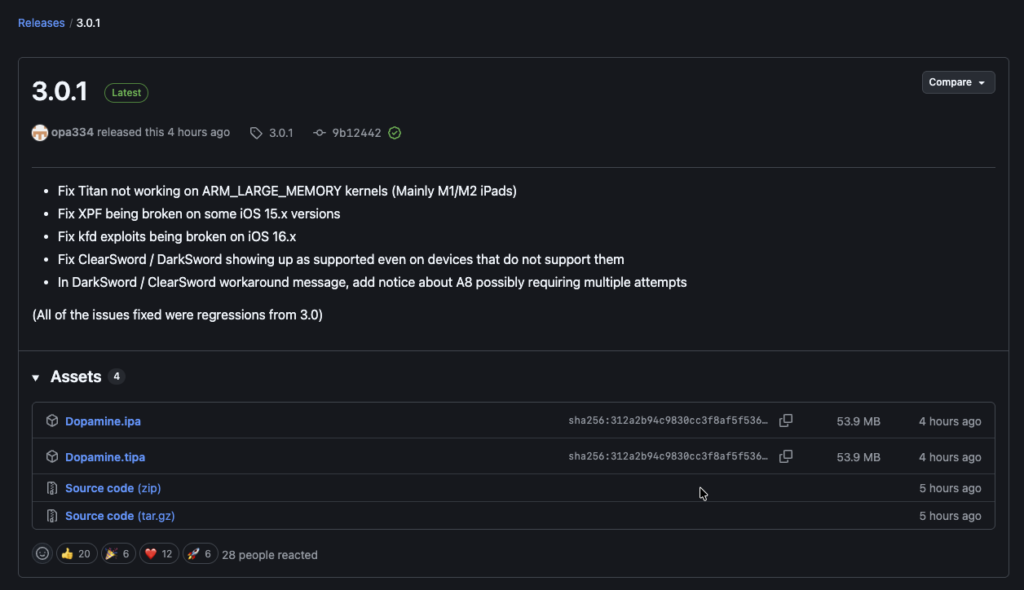Image resolution: width=1024 pixels, height=590 pixels.
Task: Click the regressions from 3.0 sentence
Action: 177,315
